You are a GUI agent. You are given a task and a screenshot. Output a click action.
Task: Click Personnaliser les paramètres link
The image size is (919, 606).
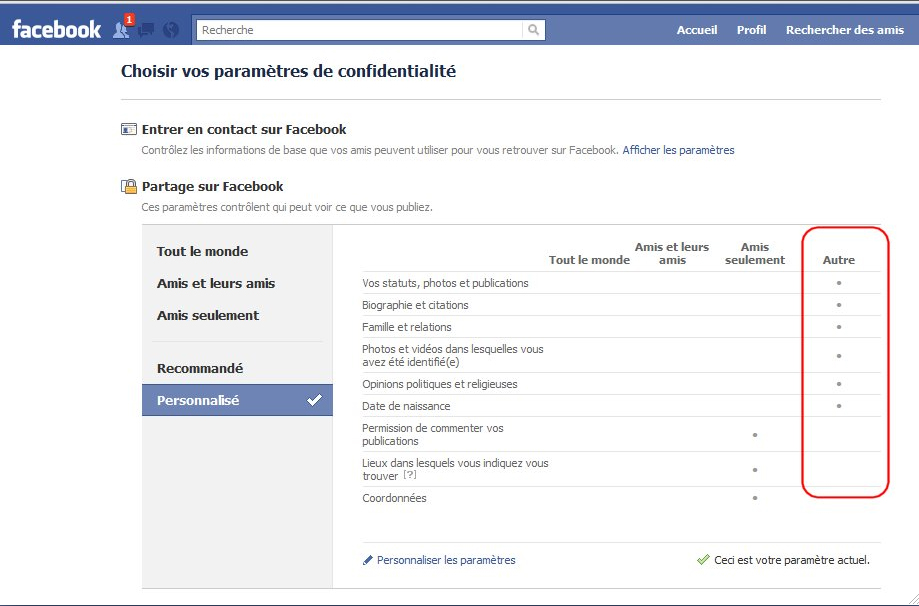coord(446,560)
